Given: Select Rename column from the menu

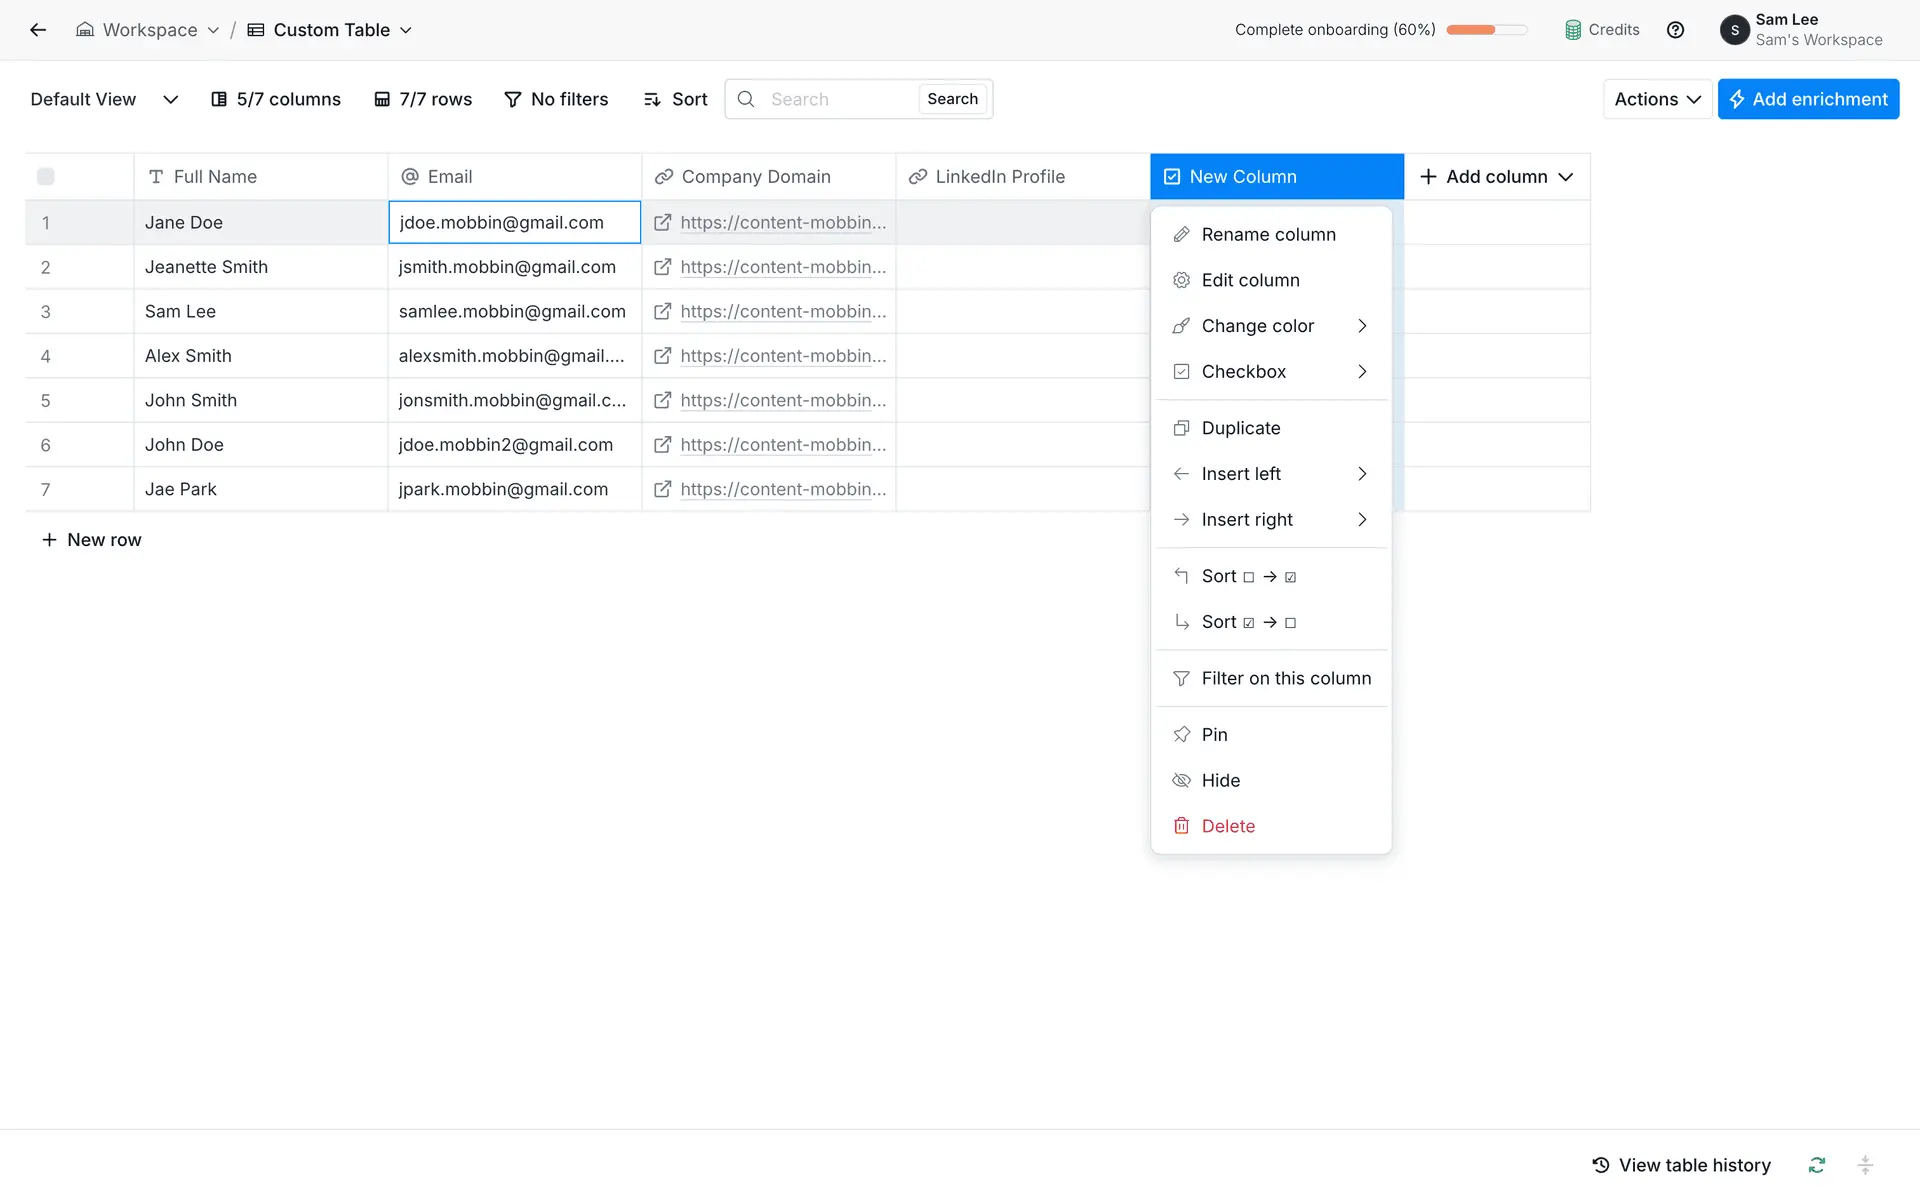Looking at the screenshot, I should pyautogui.click(x=1268, y=234).
